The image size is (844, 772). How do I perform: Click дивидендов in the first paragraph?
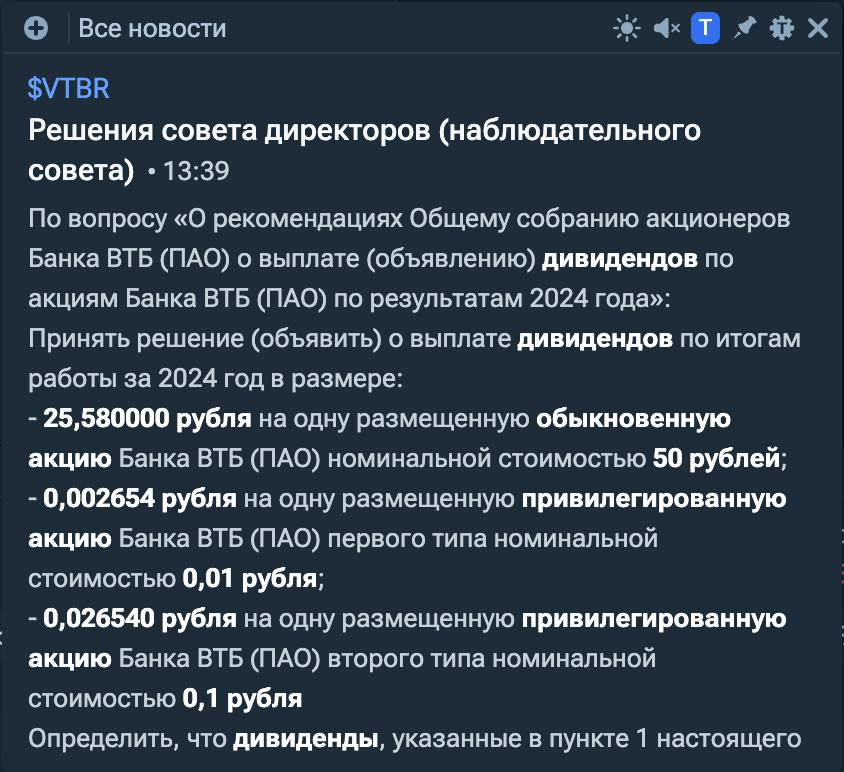tap(620, 259)
